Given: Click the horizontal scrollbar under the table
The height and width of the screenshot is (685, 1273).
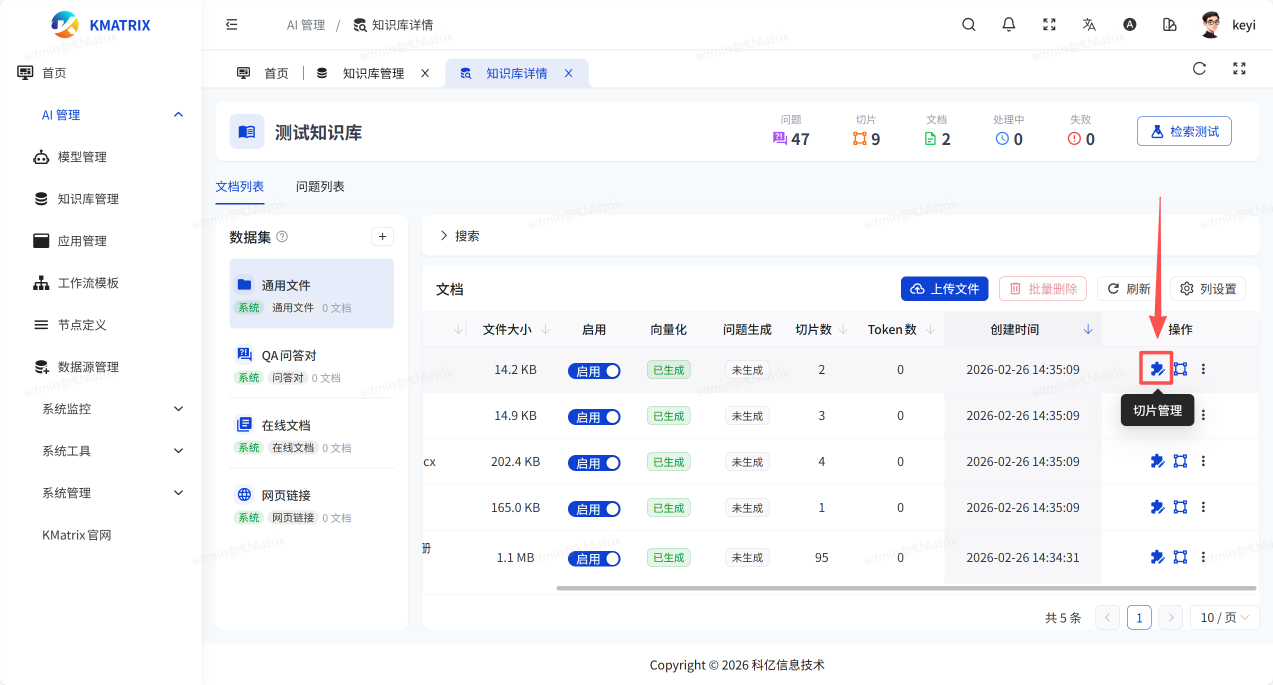Looking at the screenshot, I should click(x=905, y=588).
